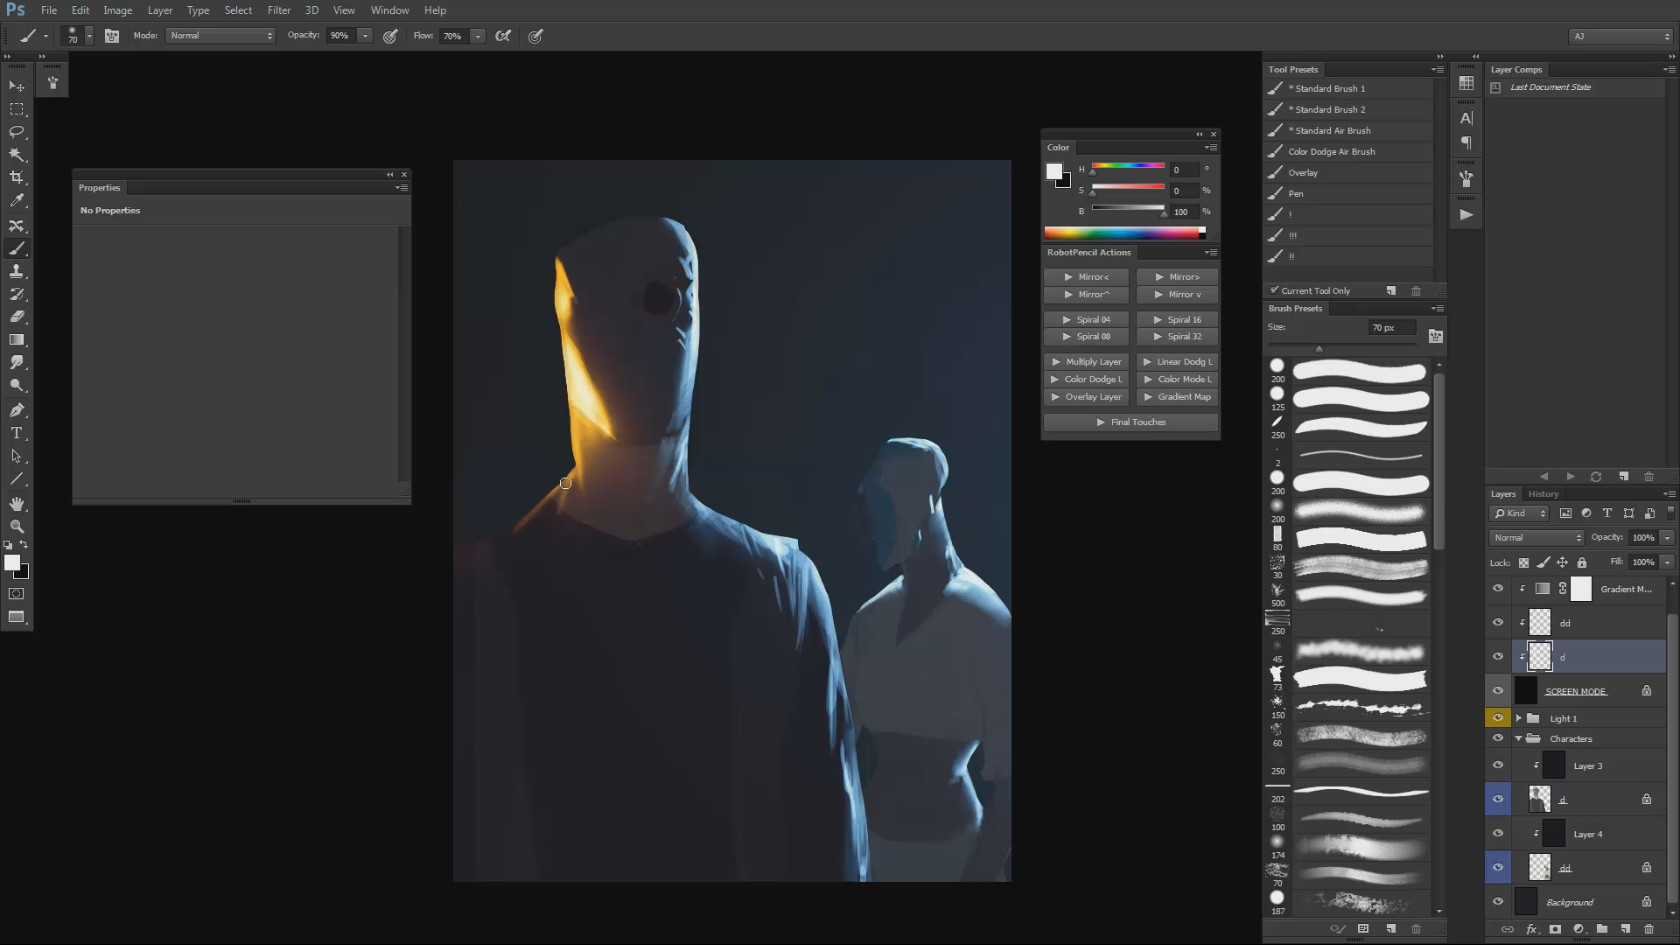Hide the Background layer

pos(1497,901)
